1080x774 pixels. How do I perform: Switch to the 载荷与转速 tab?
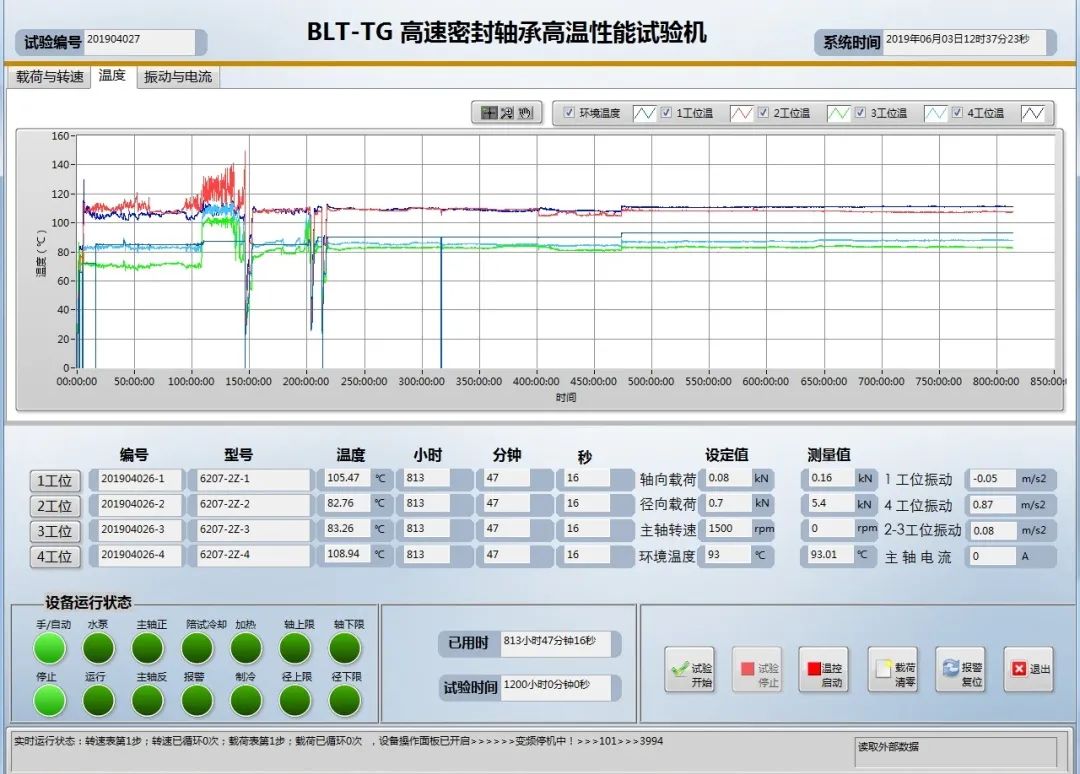pyautogui.click(x=48, y=77)
